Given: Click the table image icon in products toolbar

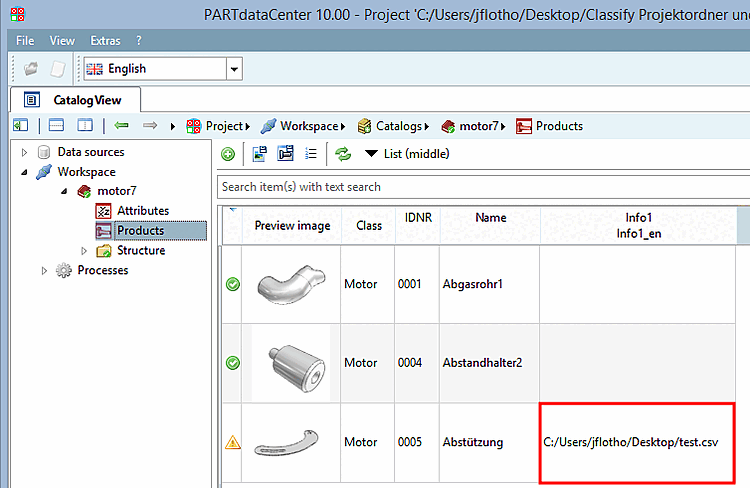Looking at the screenshot, I should coord(286,154).
